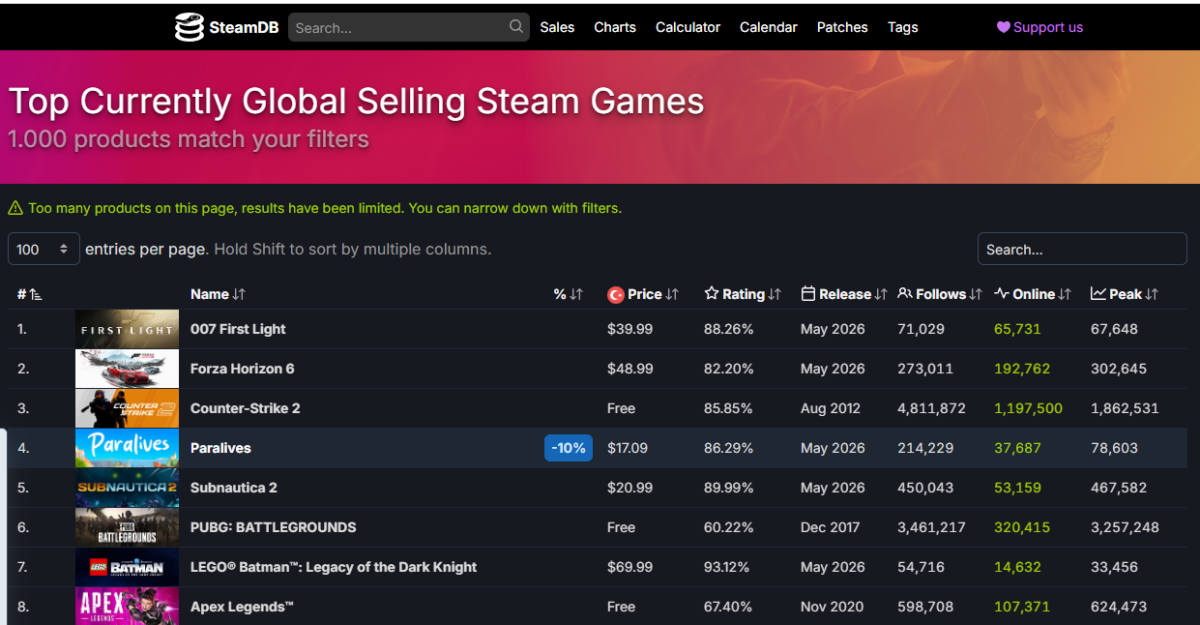Open the Apex Legends thumbnail
The width and height of the screenshot is (1200, 625).
click(x=127, y=606)
